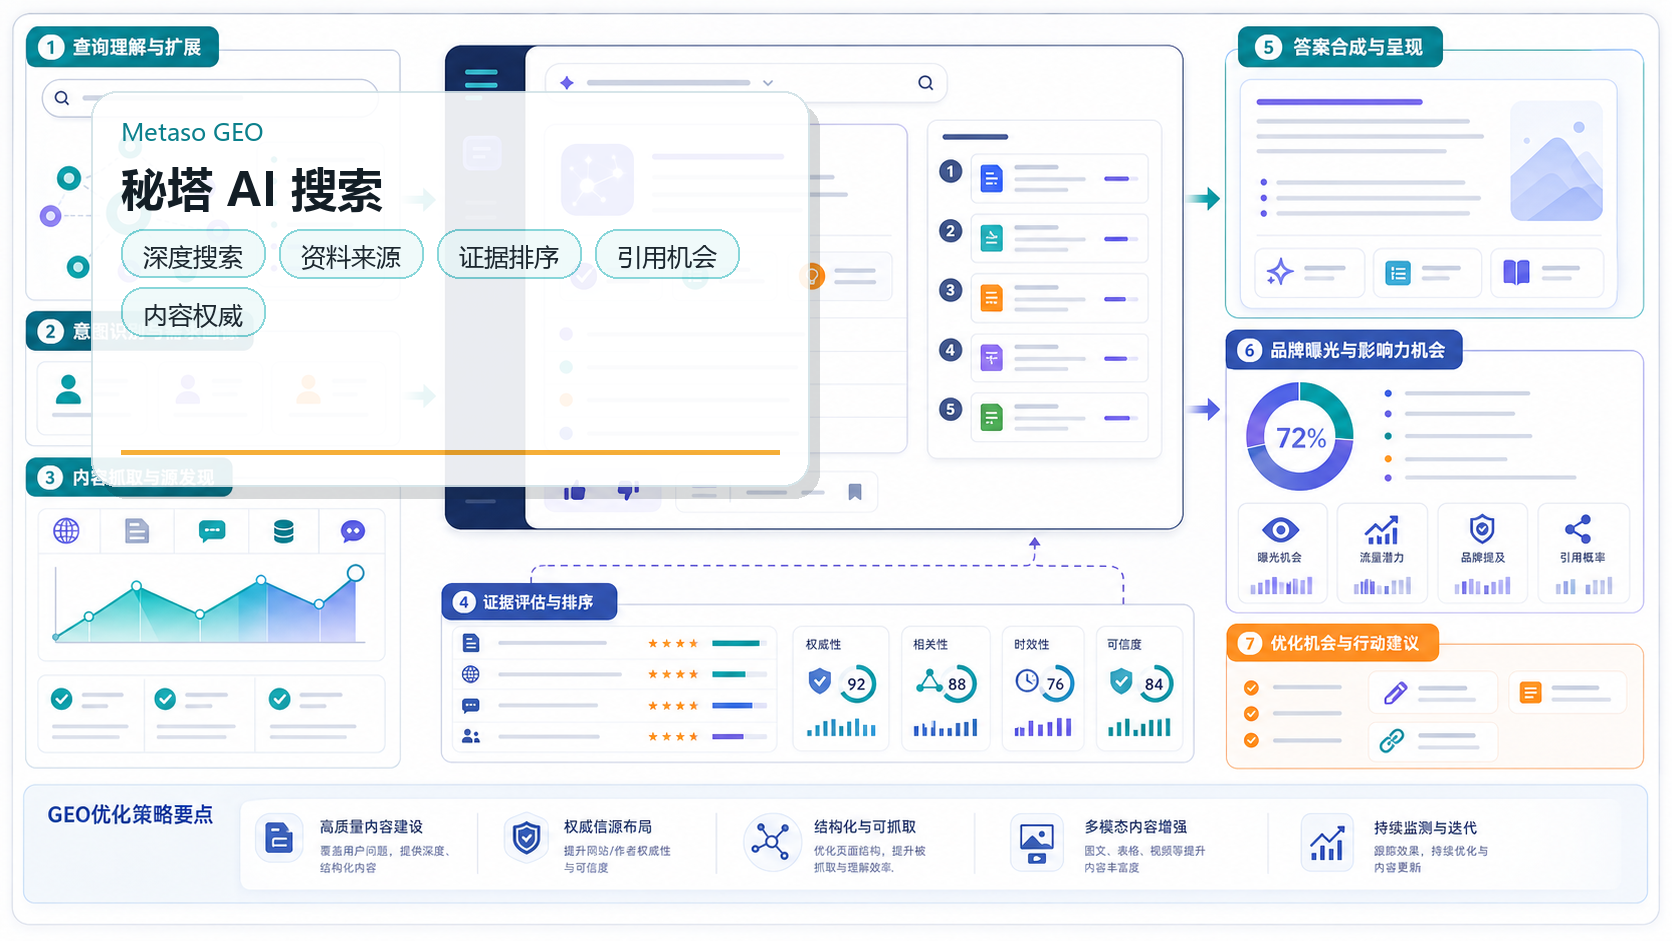Viewport: 1672px width, 941px height.
Task: Click the sparkle icon in the 答案合成与呈现 card
Action: click(x=1280, y=271)
